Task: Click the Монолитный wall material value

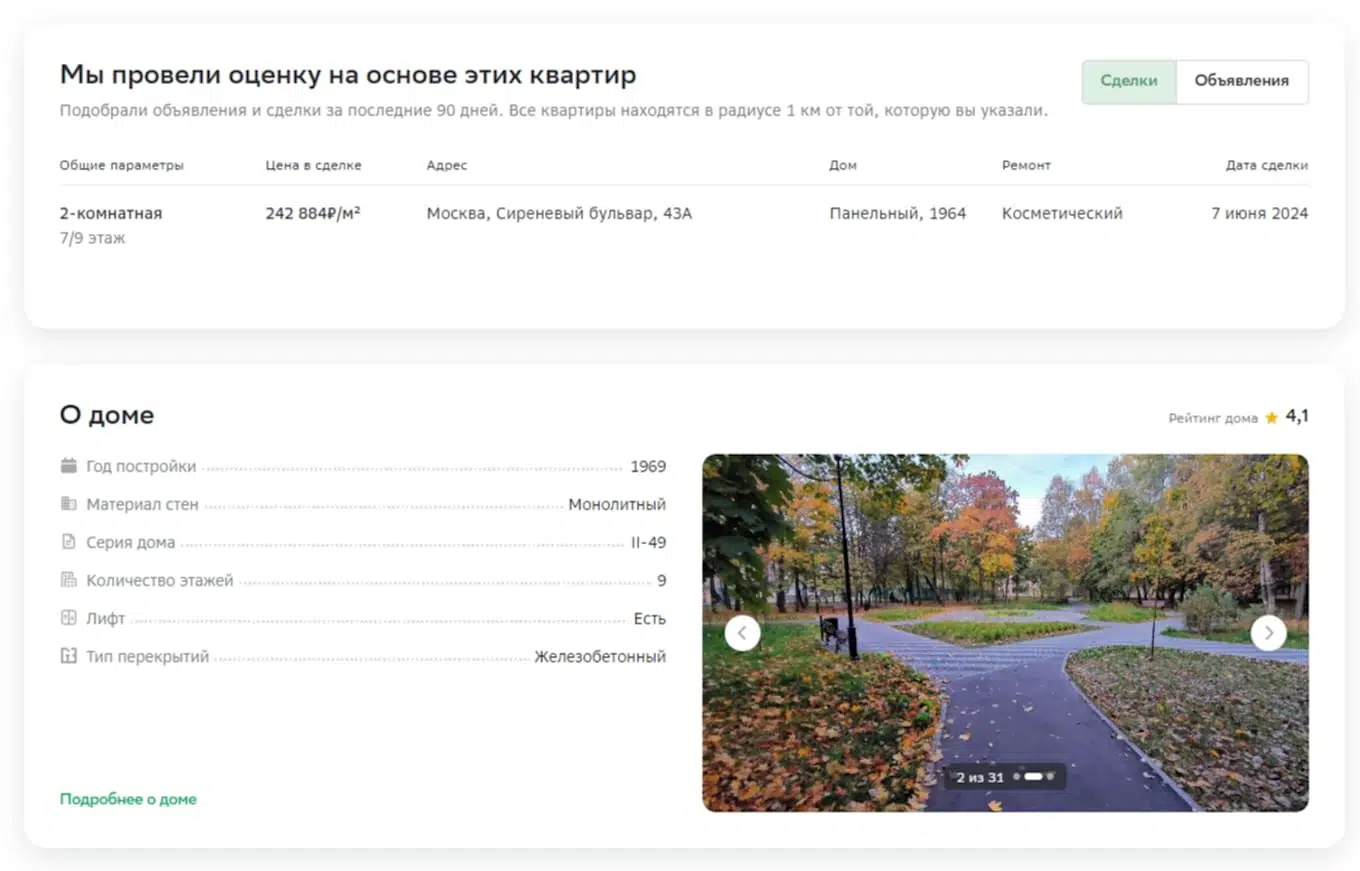Action: click(x=617, y=504)
